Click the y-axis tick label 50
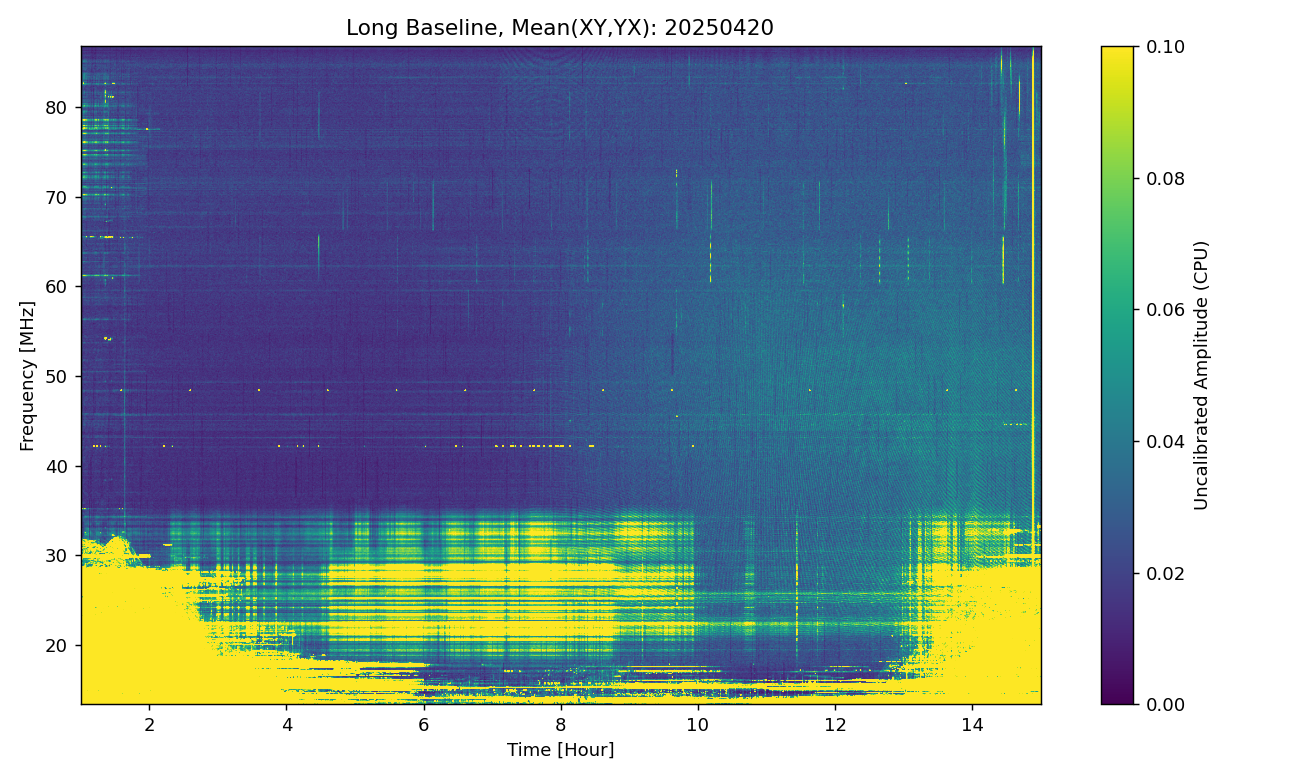The image size is (1300, 780). click(x=58, y=376)
